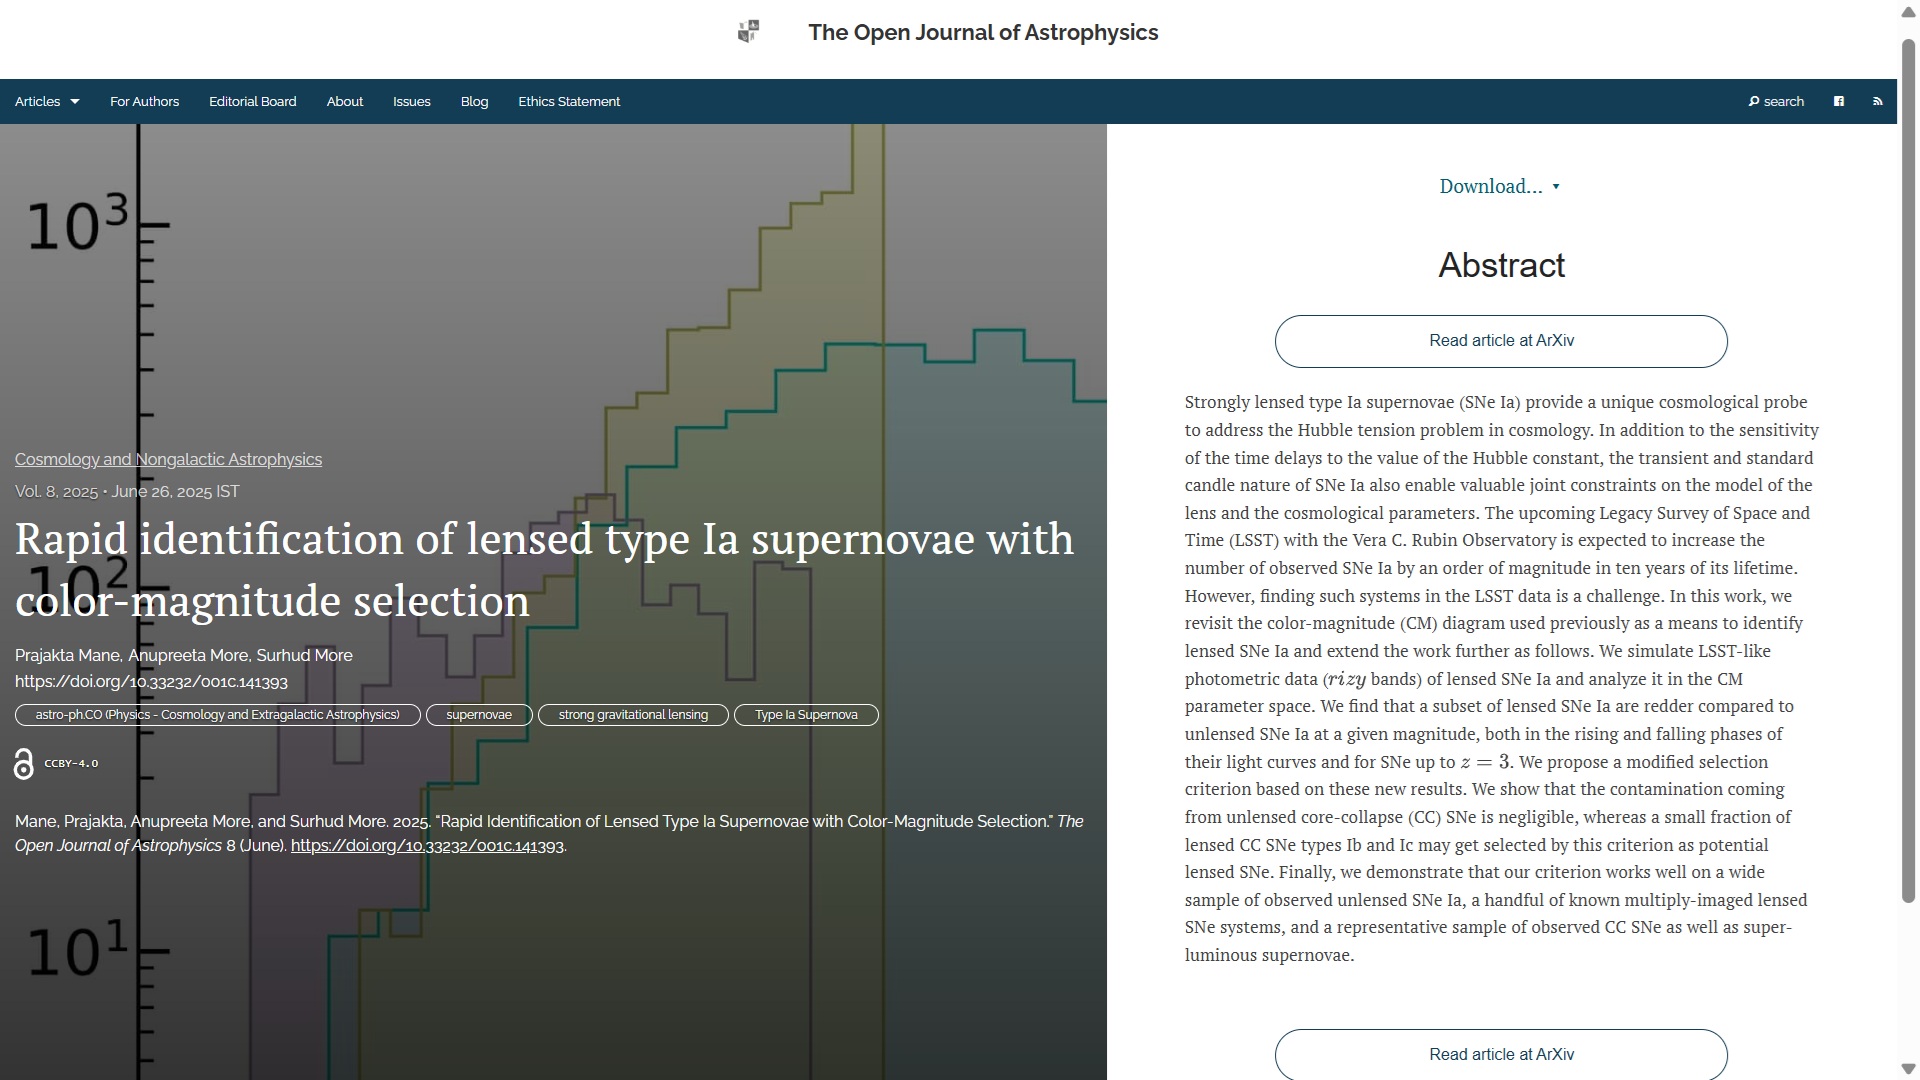Open the Ethics Statement page
This screenshot has width=1920, height=1080.
pos(568,102)
